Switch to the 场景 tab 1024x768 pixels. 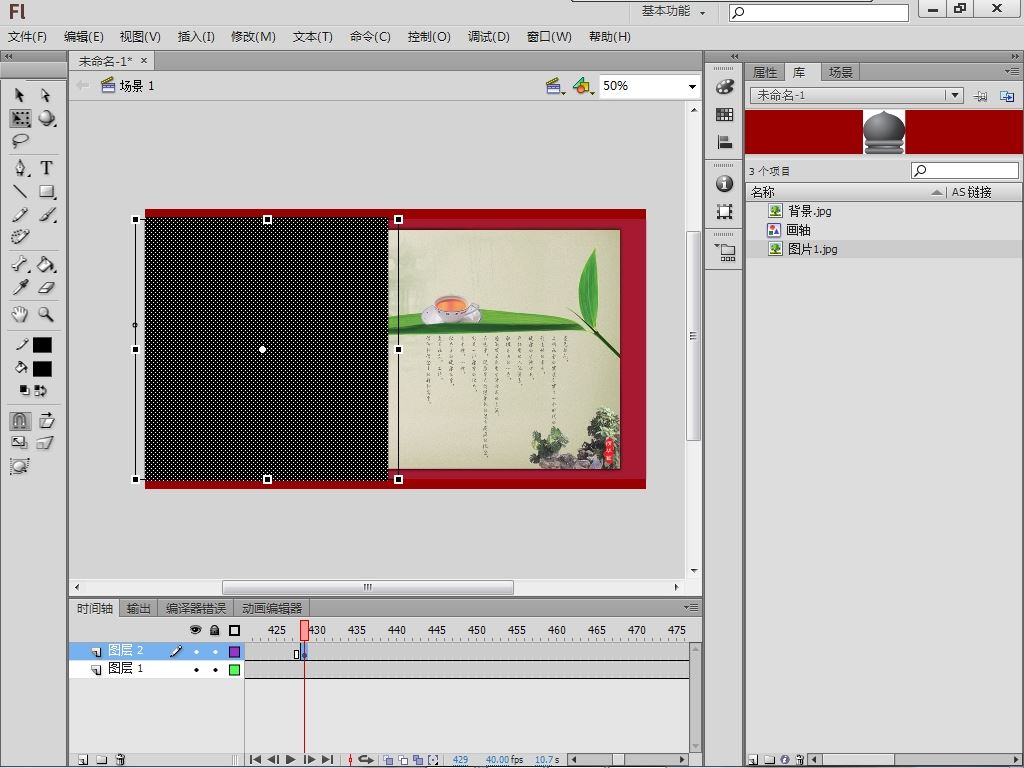tap(840, 72)
